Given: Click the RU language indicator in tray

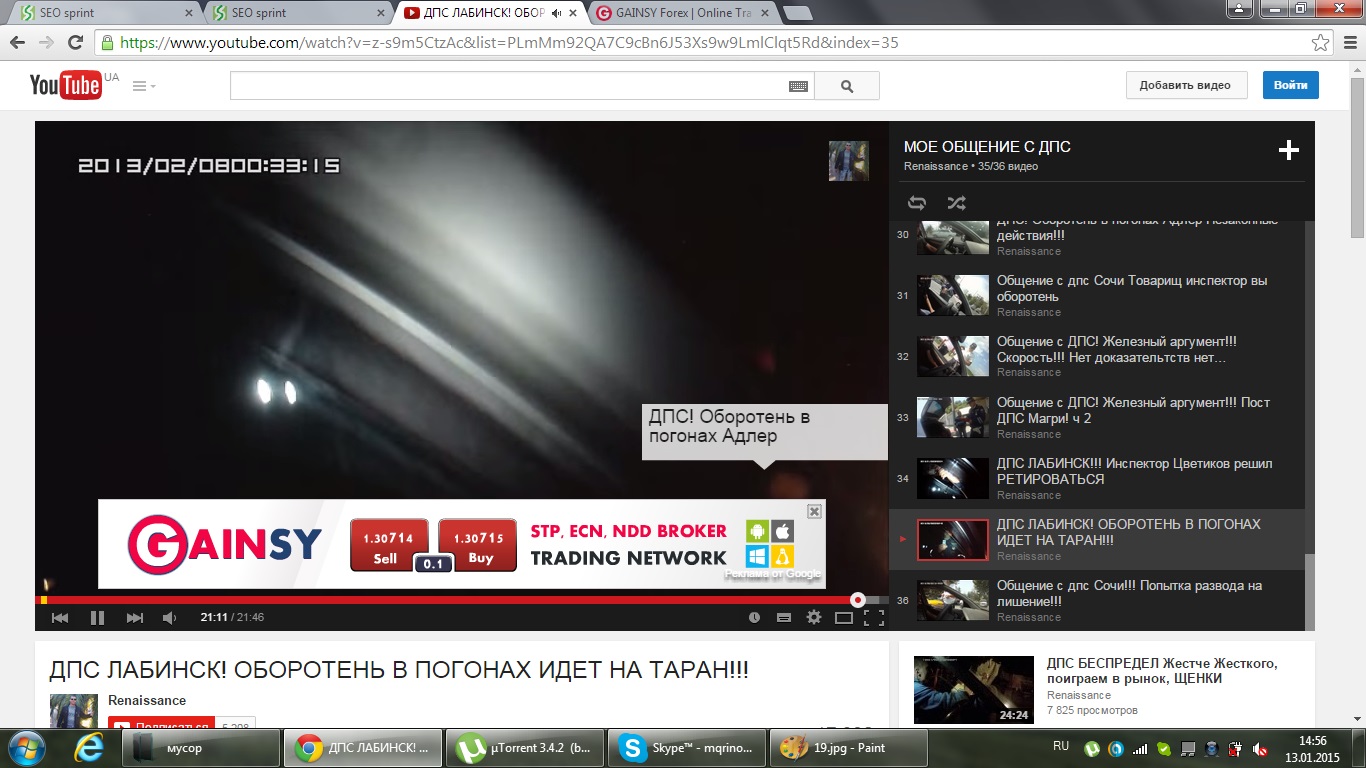Looking at the screenshot, I should click(x=1061, y=746).
